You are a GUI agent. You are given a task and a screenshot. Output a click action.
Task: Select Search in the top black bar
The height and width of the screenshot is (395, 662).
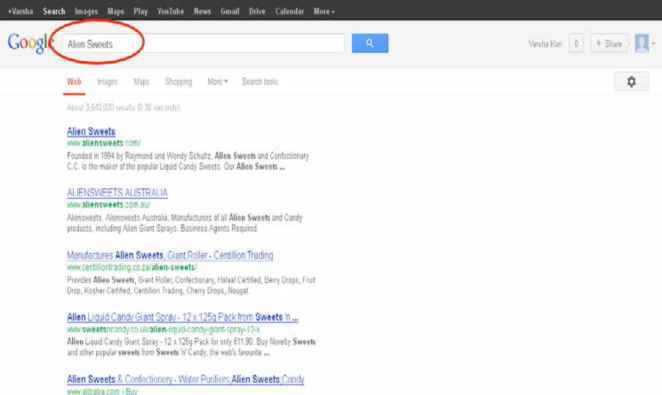[x=54, y=11]
